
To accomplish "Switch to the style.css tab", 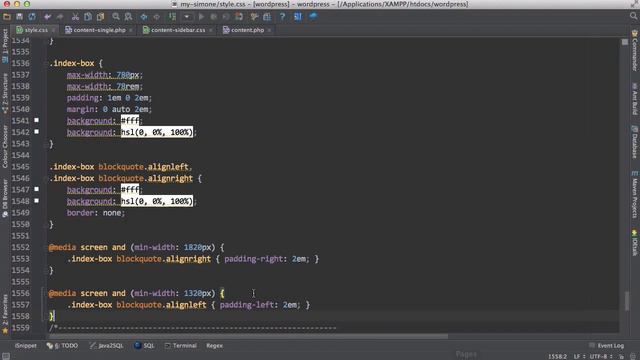I will click(x=36, y=30).
